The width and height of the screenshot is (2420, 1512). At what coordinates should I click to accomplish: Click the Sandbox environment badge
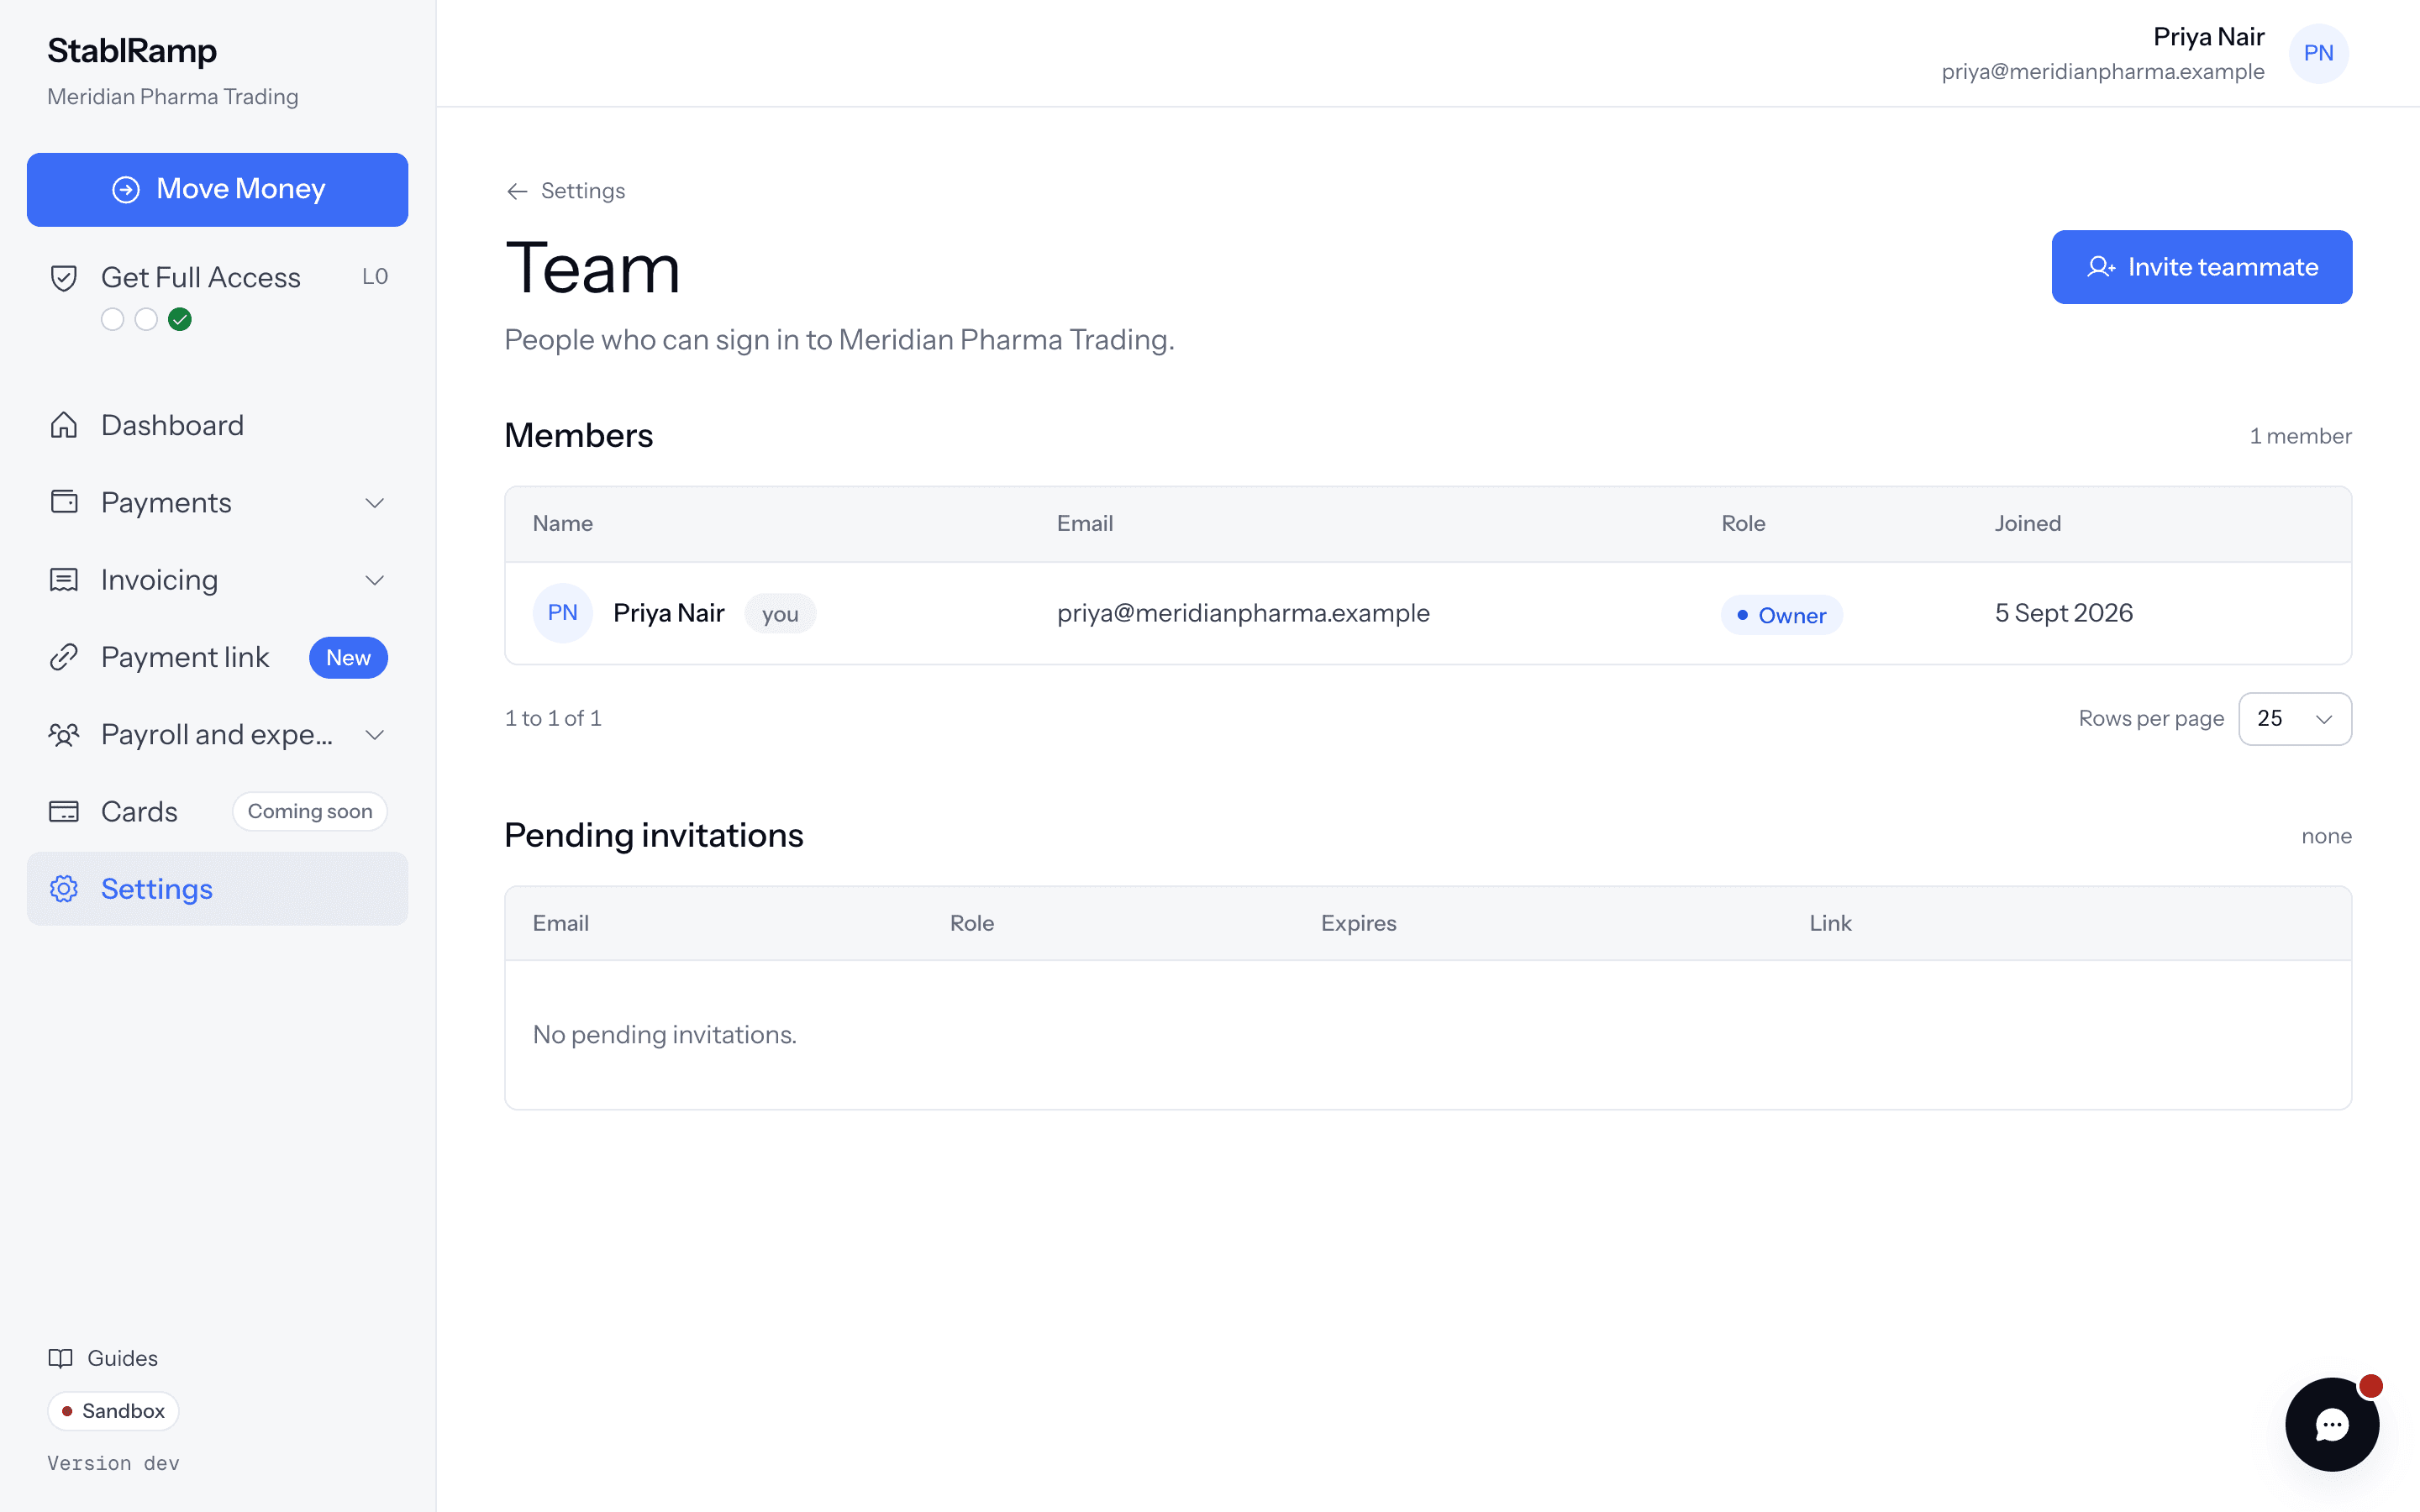coord(113,1411)
